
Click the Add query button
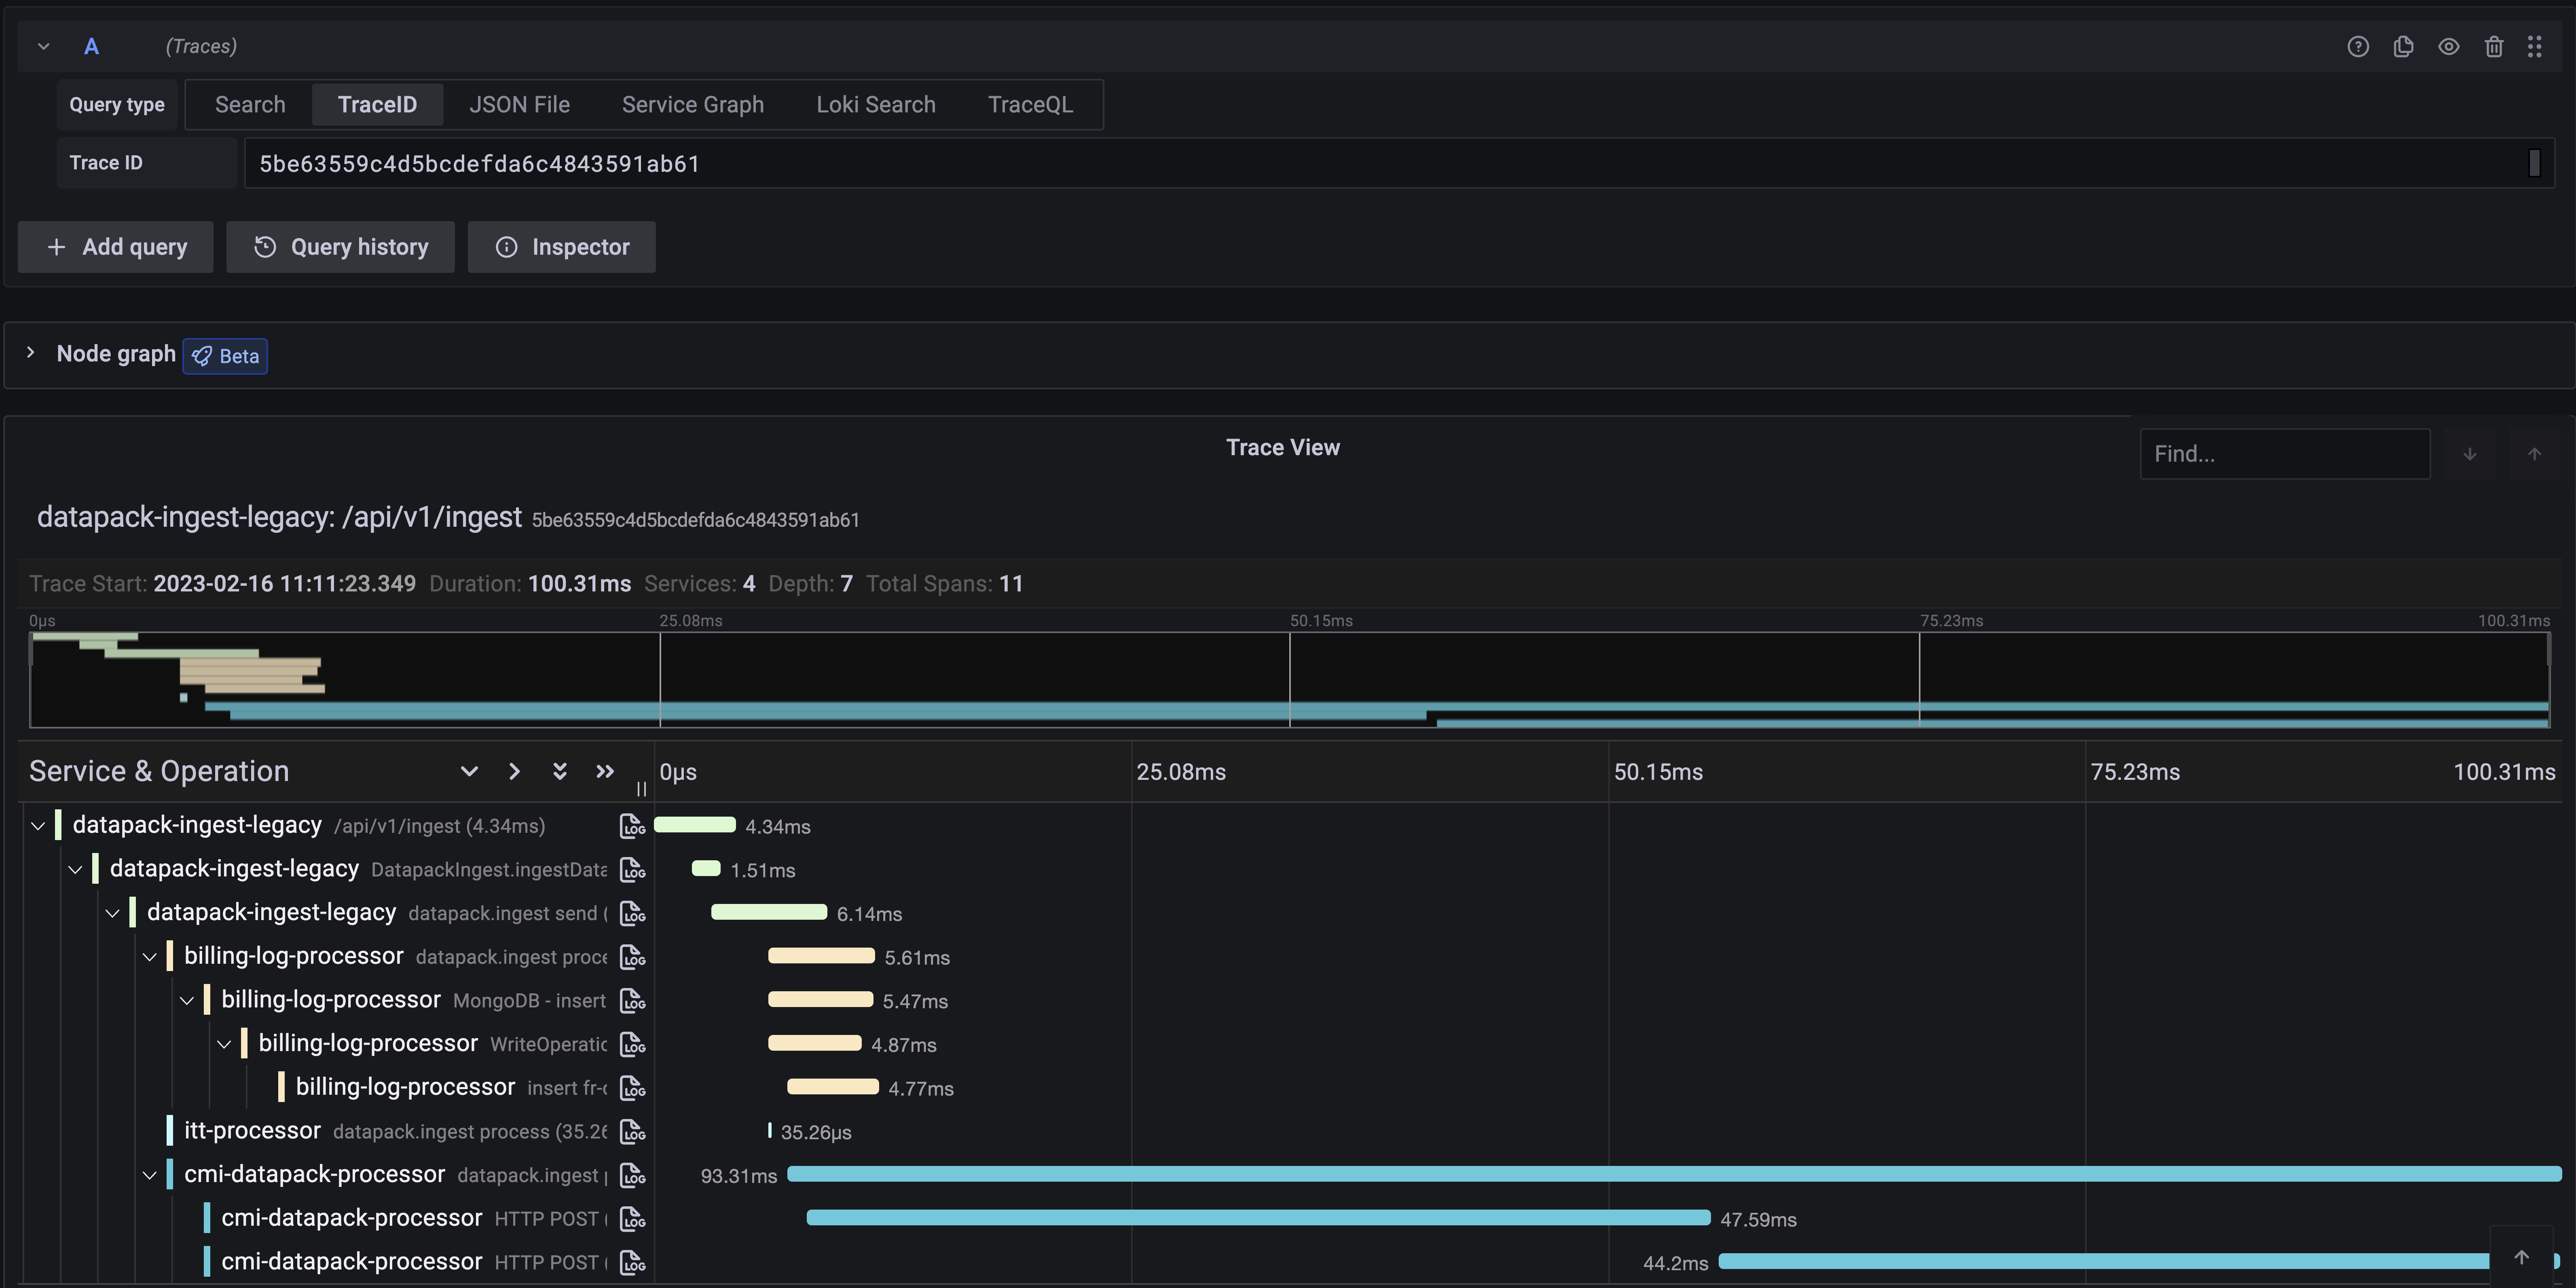tap(116, 247)
